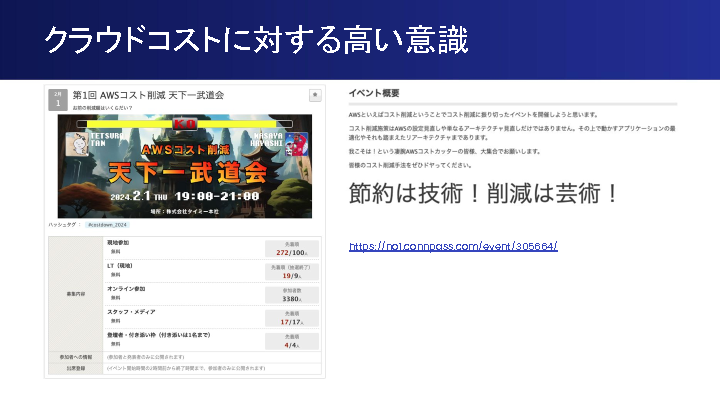Open the no1.connpass.com event 305664 link
This screenshot has width=720, height=405.
coord(453,246)
